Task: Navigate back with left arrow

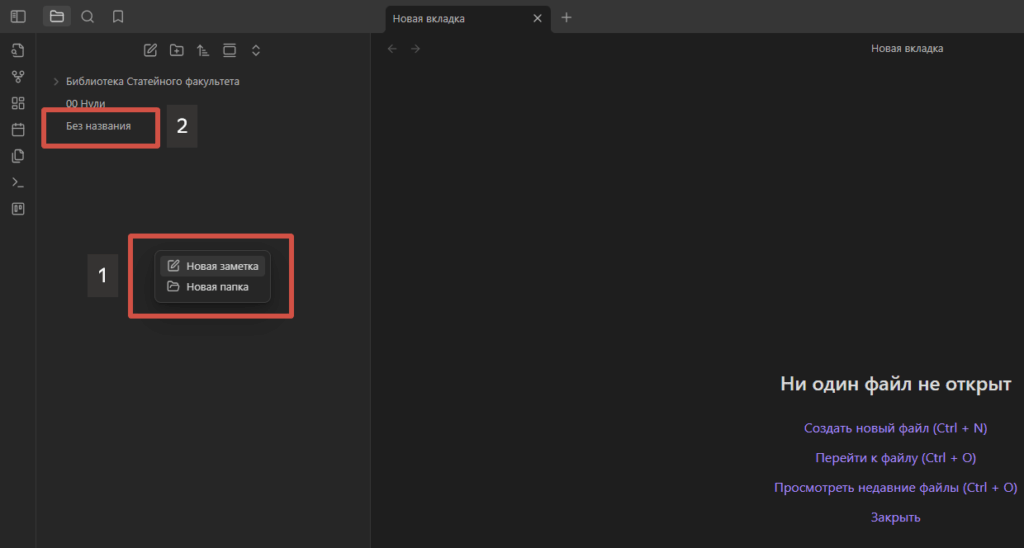Action: pyautogui.click(x=392, y=49)
